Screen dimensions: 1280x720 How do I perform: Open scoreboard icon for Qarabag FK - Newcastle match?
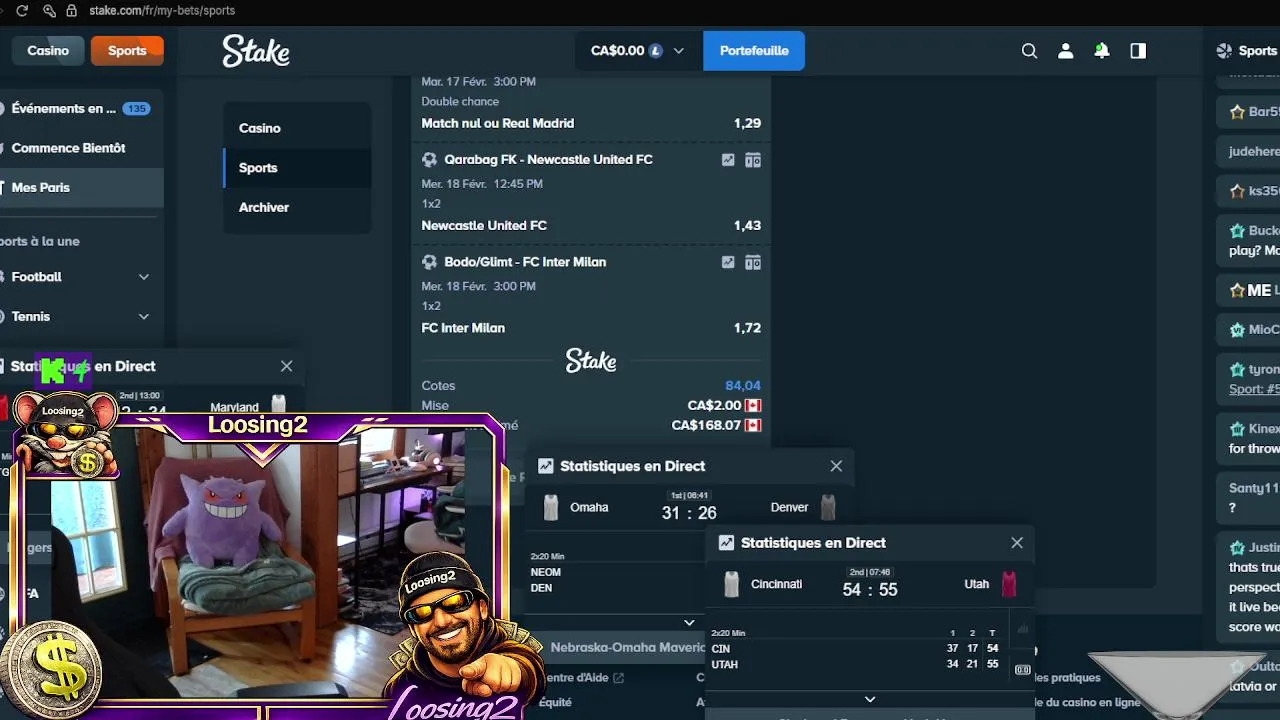[753, 160]
